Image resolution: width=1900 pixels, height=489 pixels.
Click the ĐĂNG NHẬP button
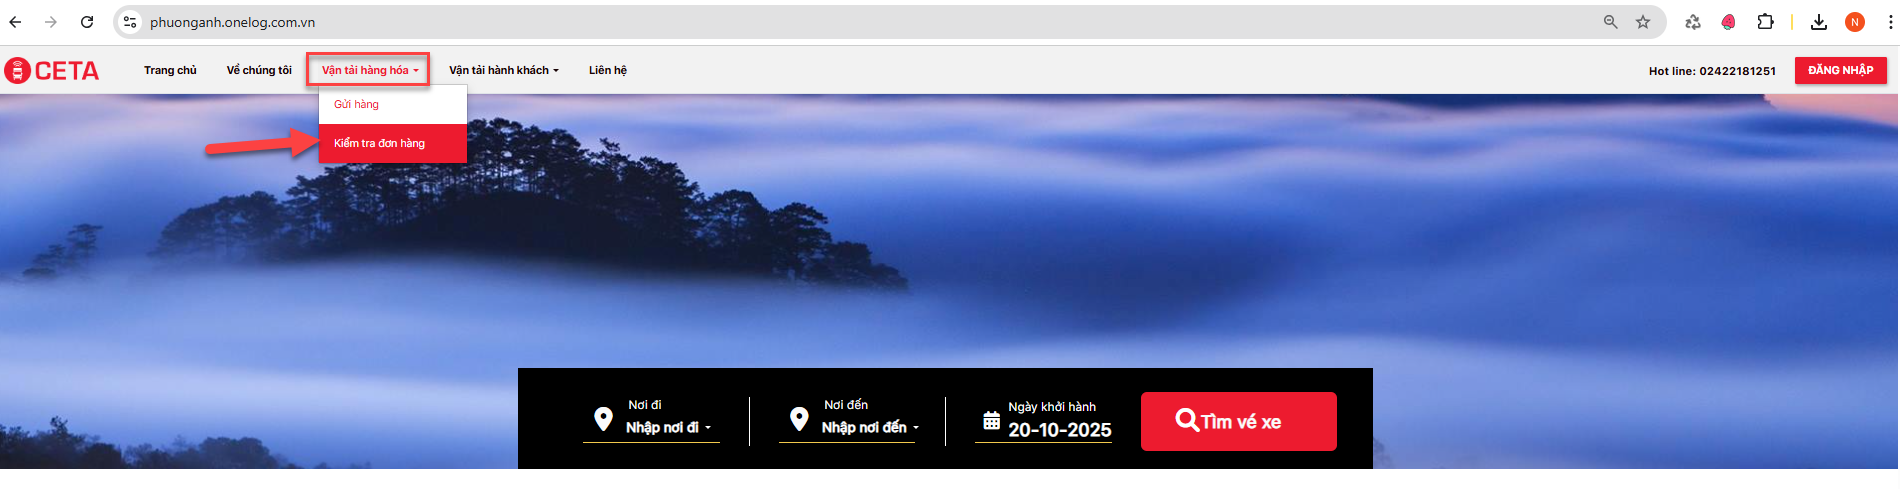pos(1840,70)
